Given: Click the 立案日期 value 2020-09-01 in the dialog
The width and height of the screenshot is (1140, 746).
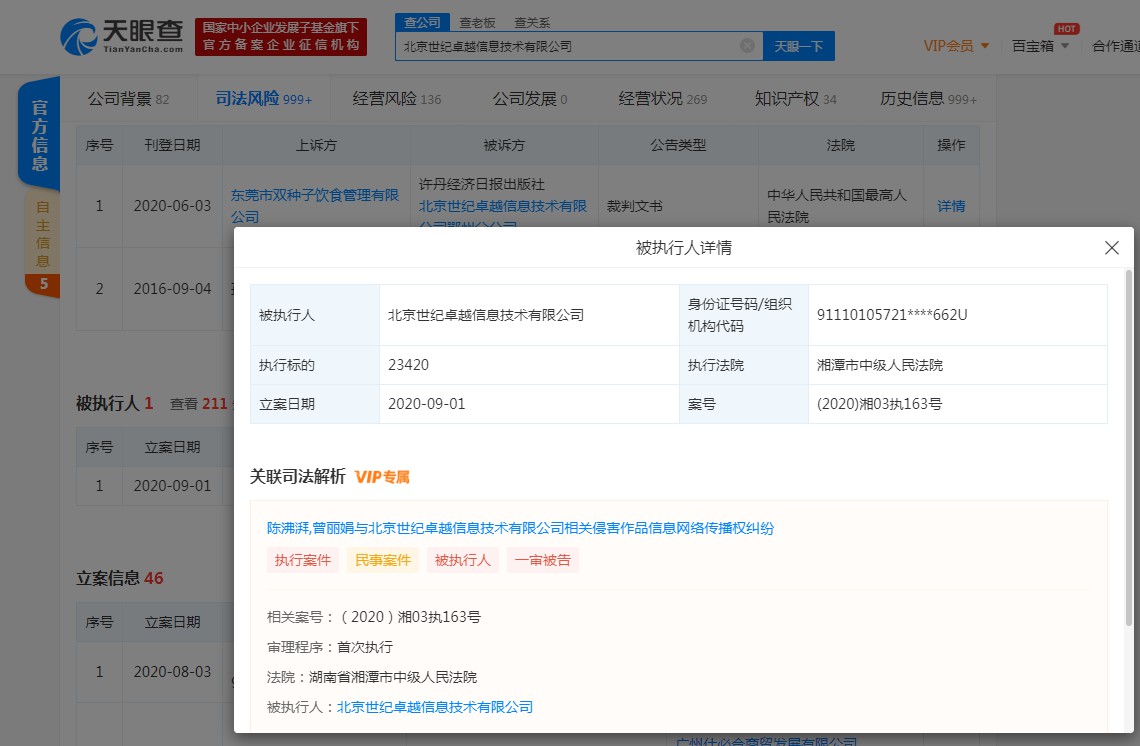Looking at the screenshot, I should pyautogui.click(x=426, y=404).
